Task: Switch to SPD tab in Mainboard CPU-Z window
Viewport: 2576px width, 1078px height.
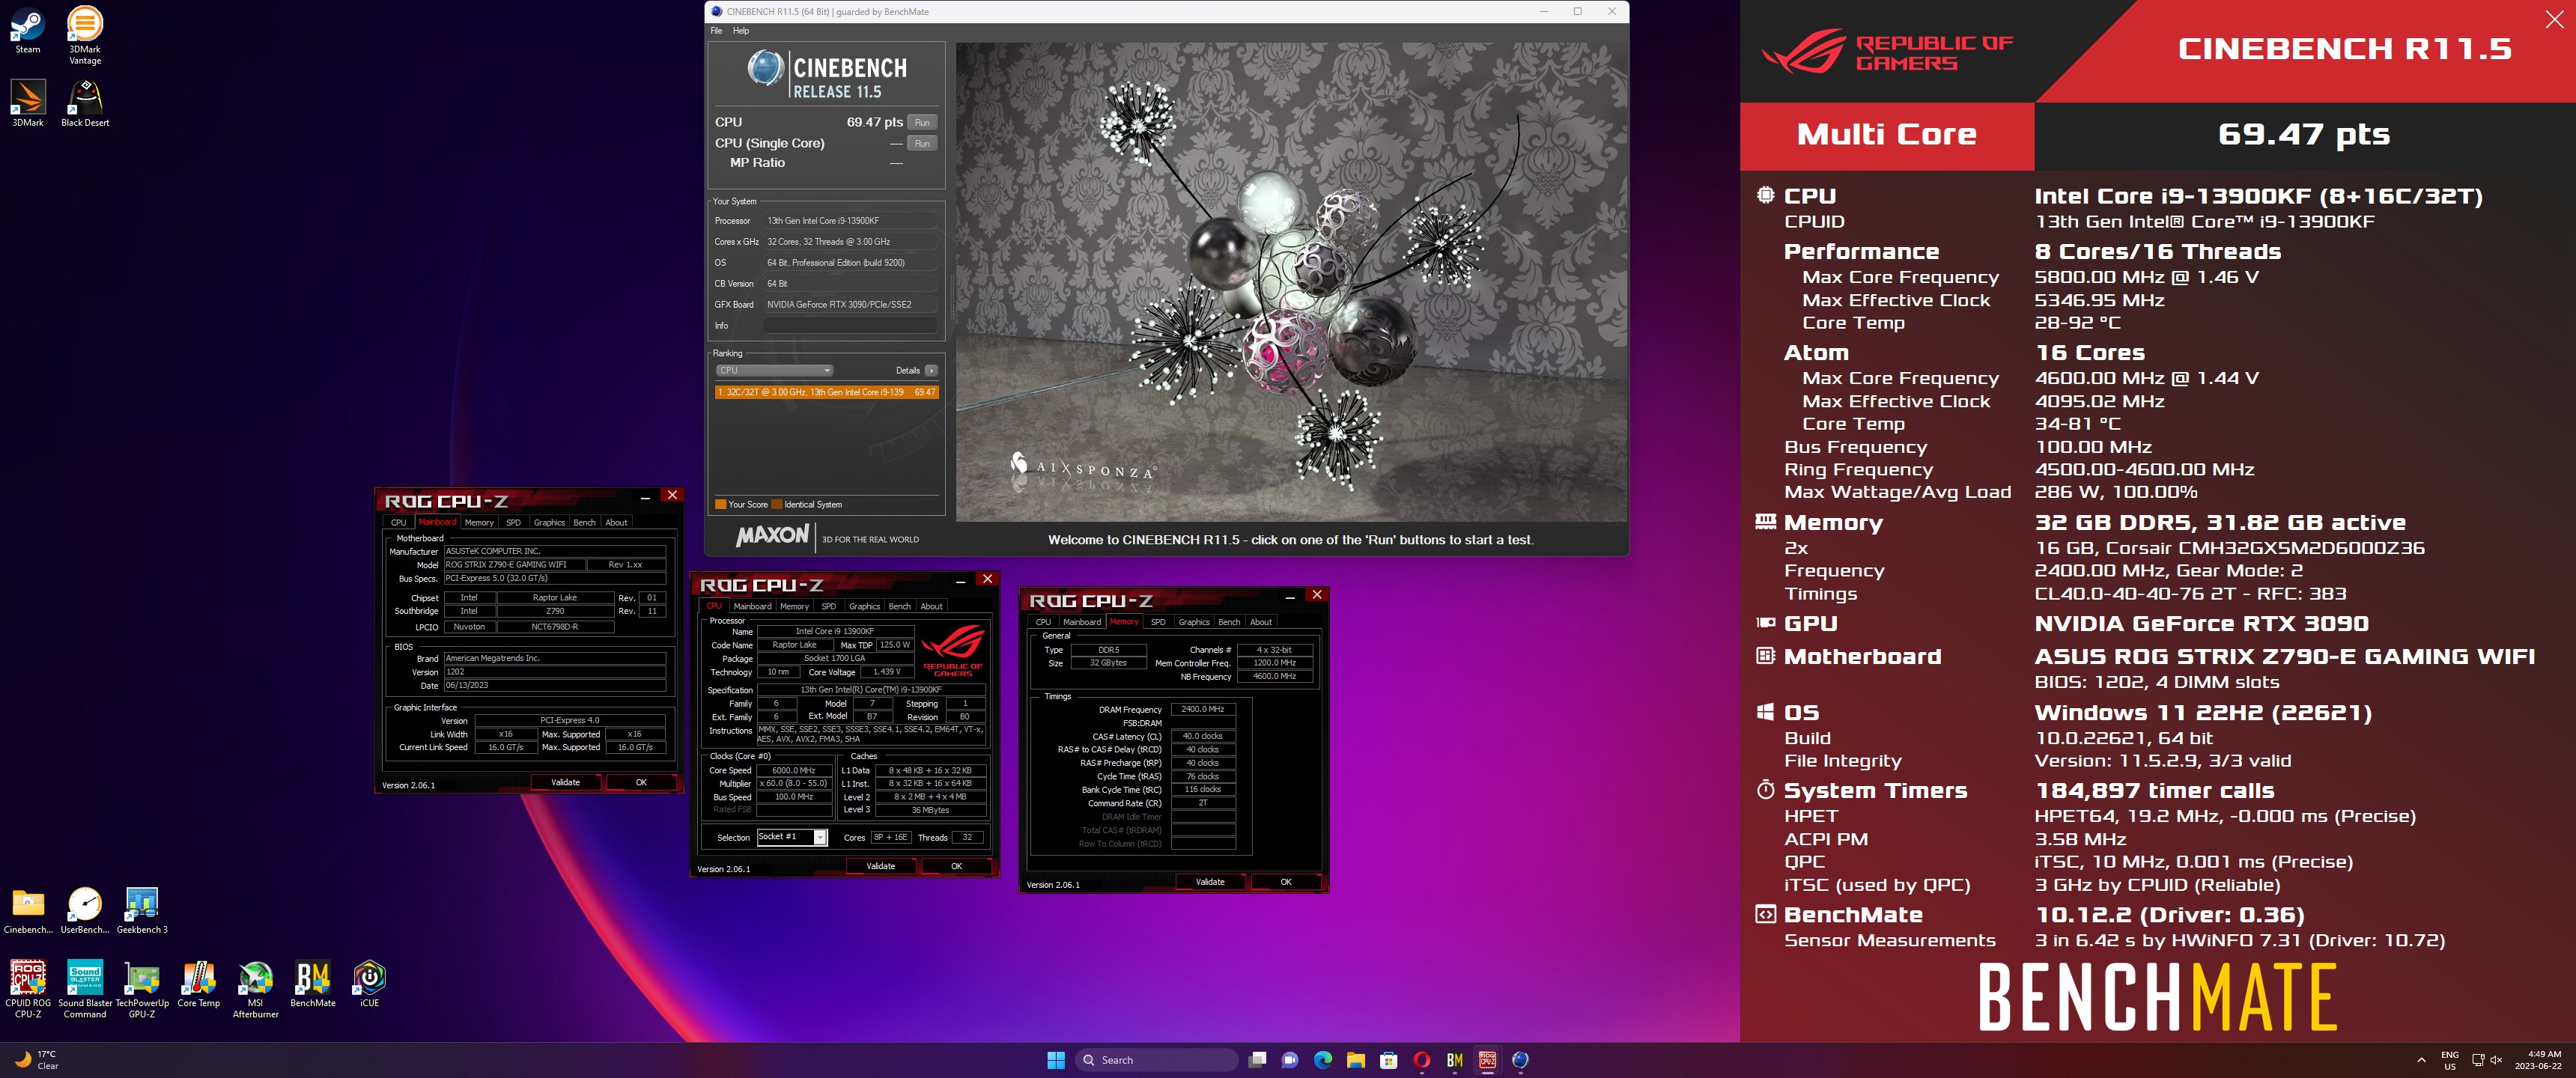Action: (x=513, y=522)
